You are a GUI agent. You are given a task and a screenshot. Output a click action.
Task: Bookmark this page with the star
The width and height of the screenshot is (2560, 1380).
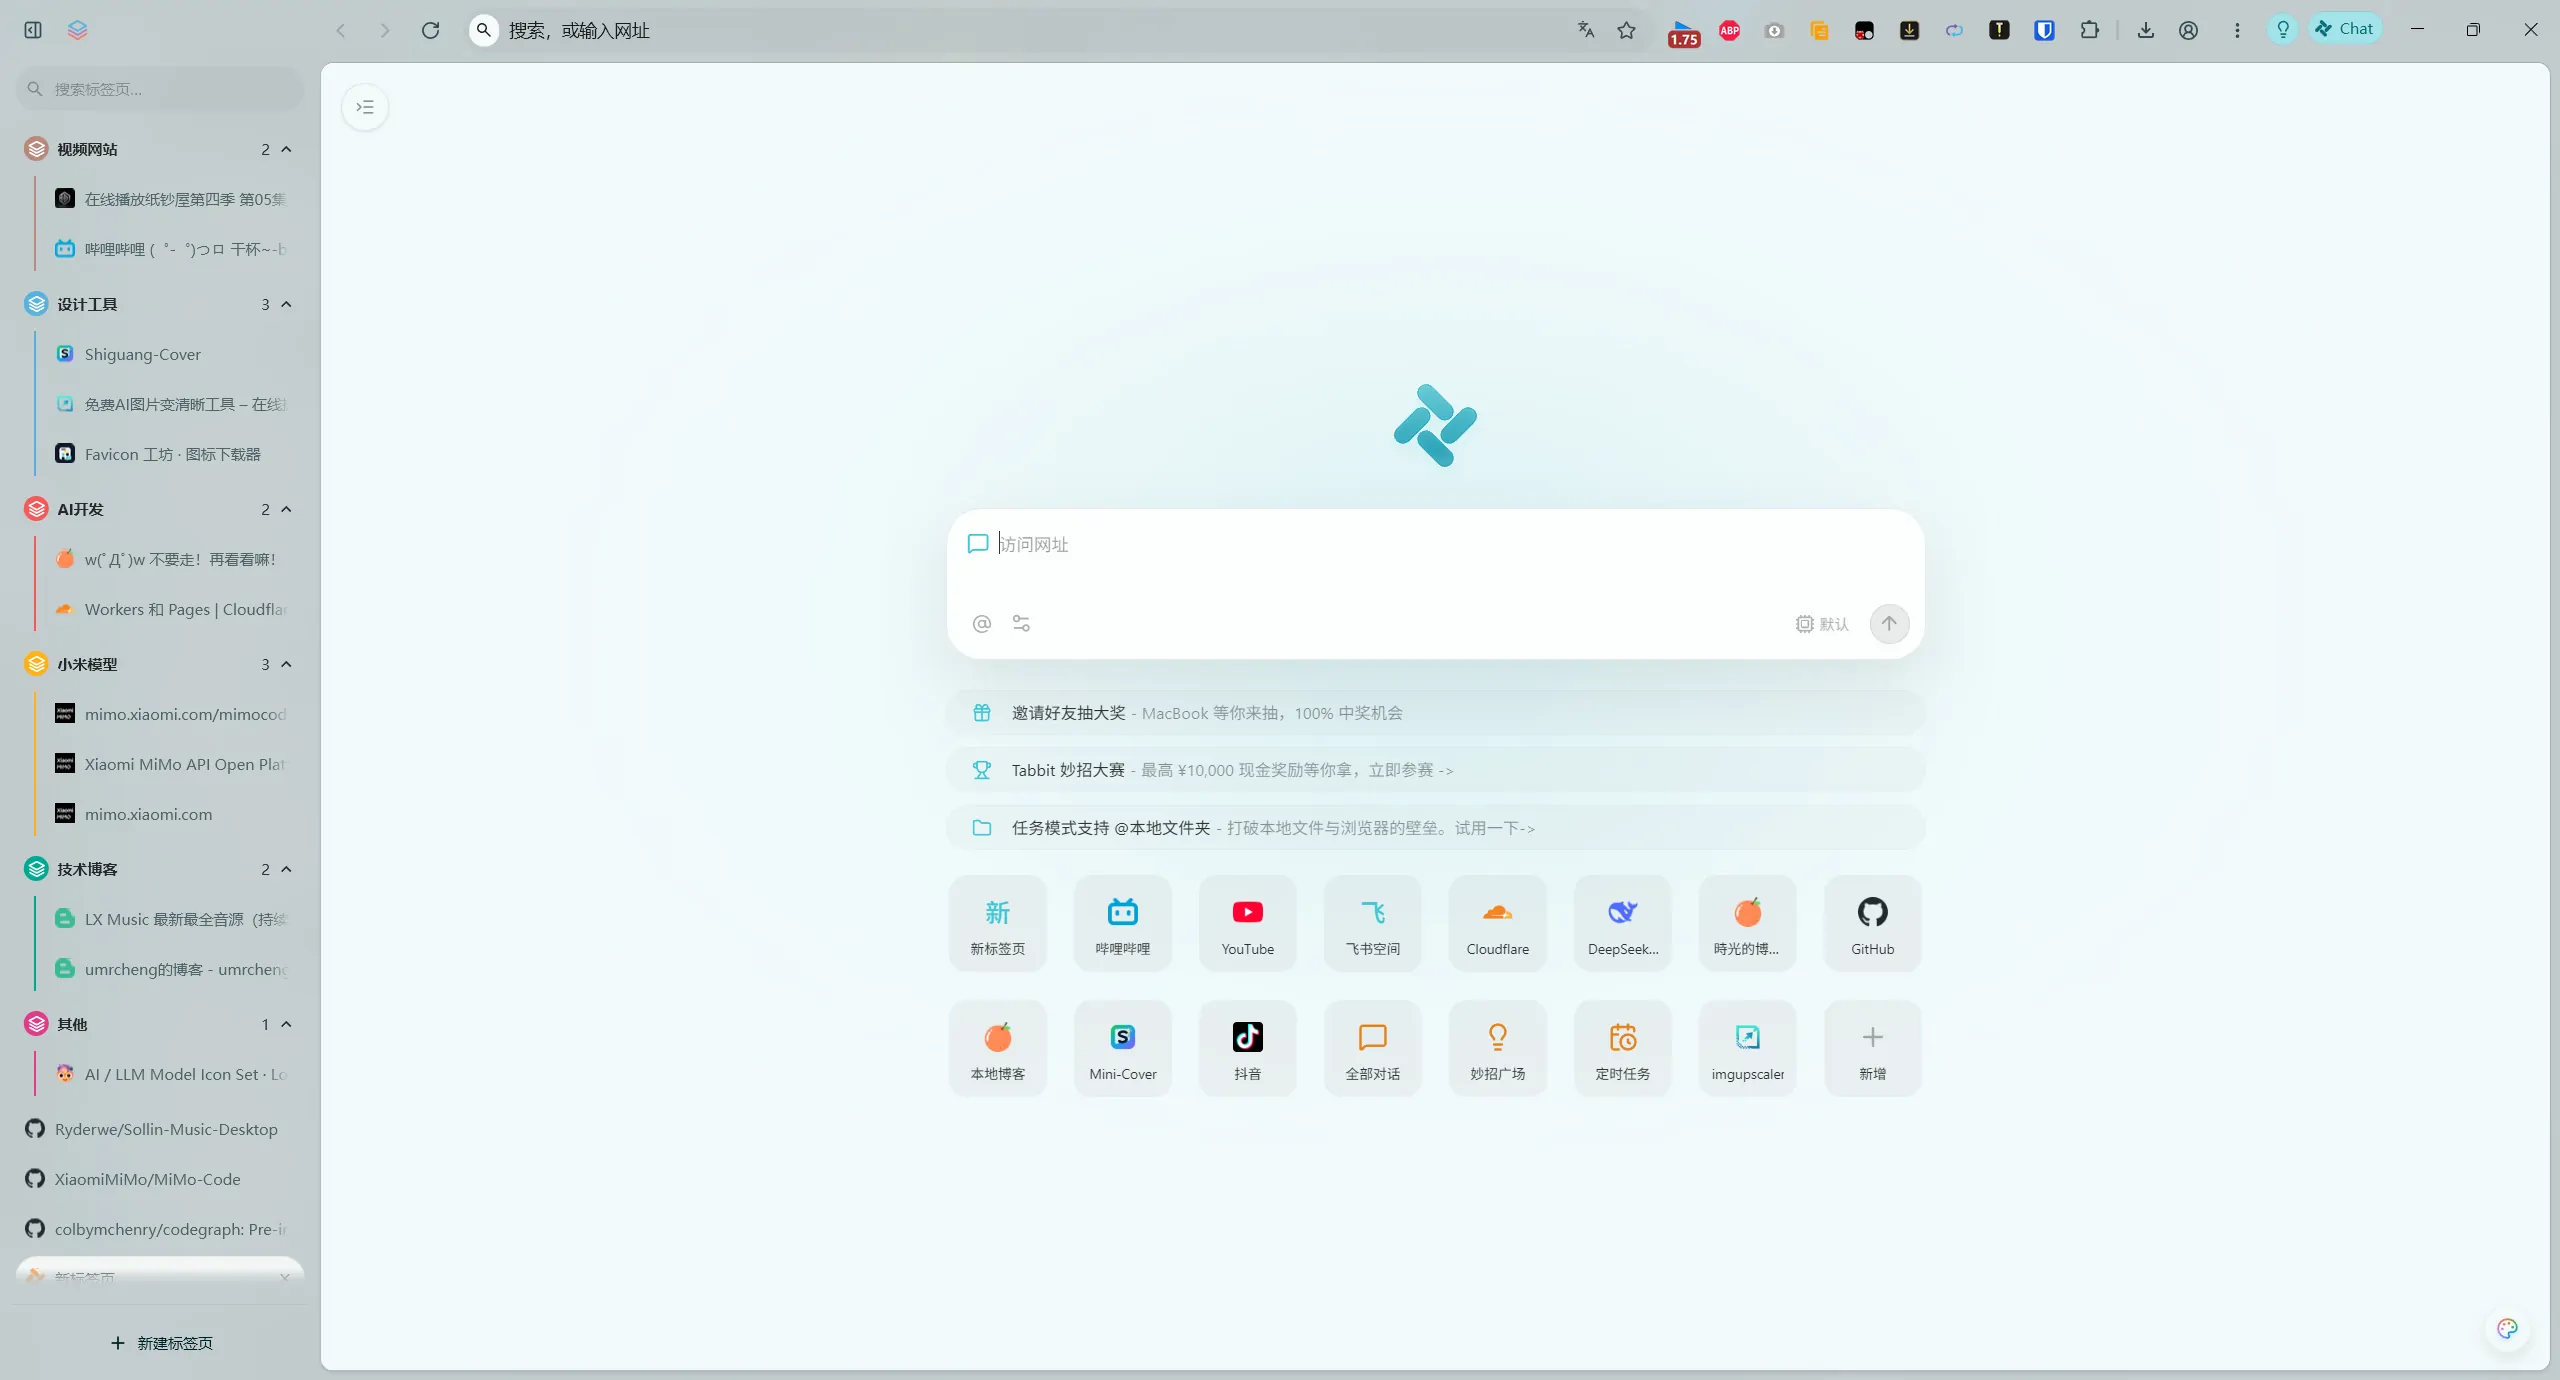click(x=1627, y=30)
